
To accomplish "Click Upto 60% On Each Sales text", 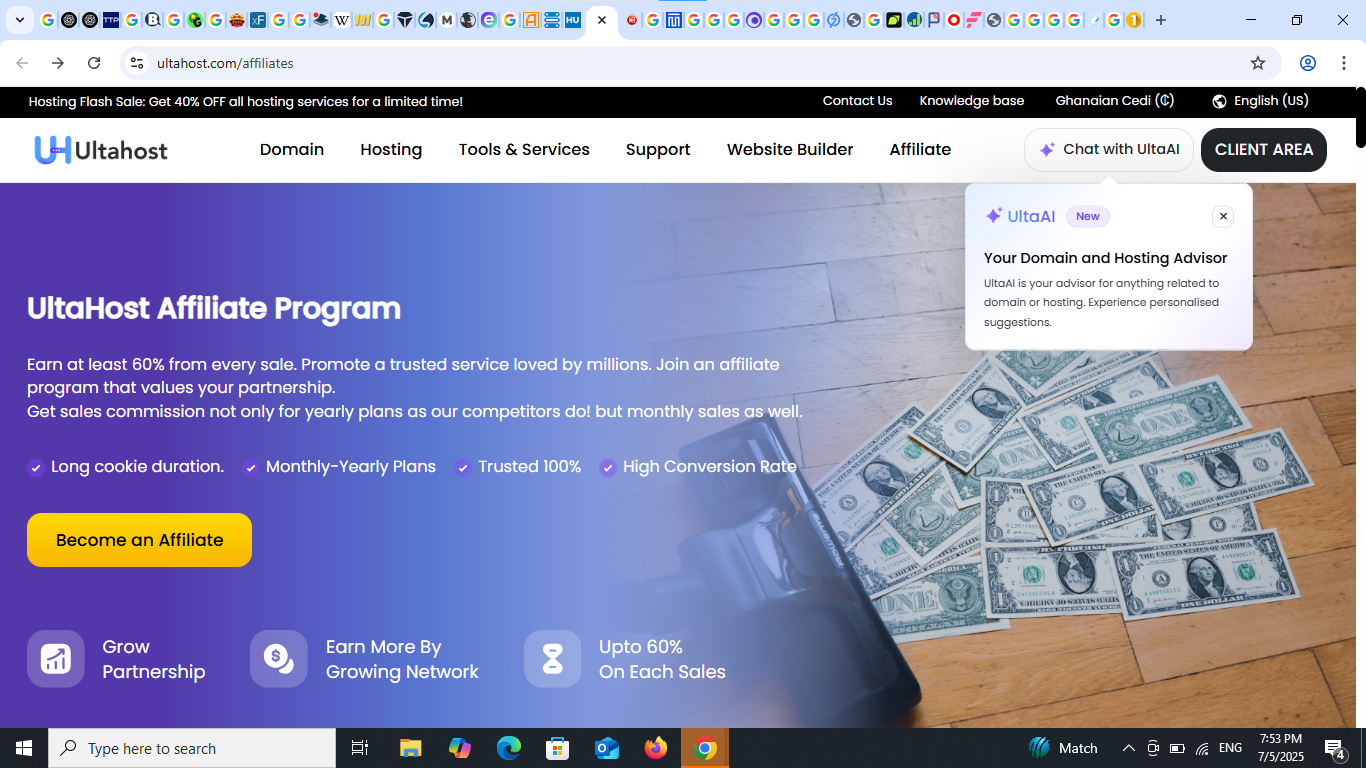I will coord(662,659).
